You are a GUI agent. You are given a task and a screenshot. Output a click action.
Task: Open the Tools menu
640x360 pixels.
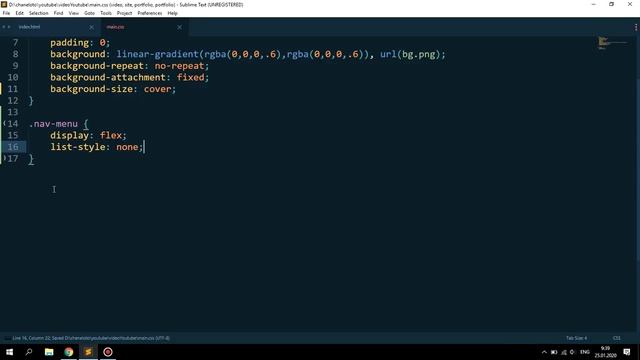click(106, 13)
